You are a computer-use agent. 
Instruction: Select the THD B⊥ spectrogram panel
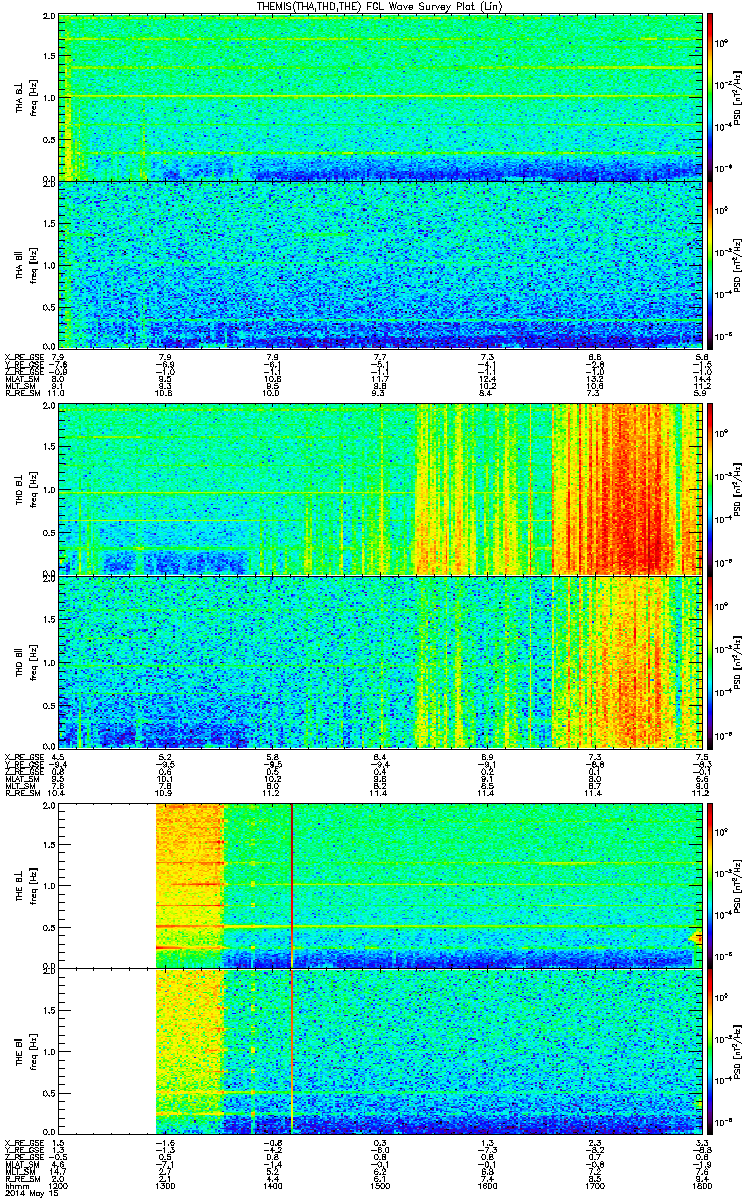380,489
